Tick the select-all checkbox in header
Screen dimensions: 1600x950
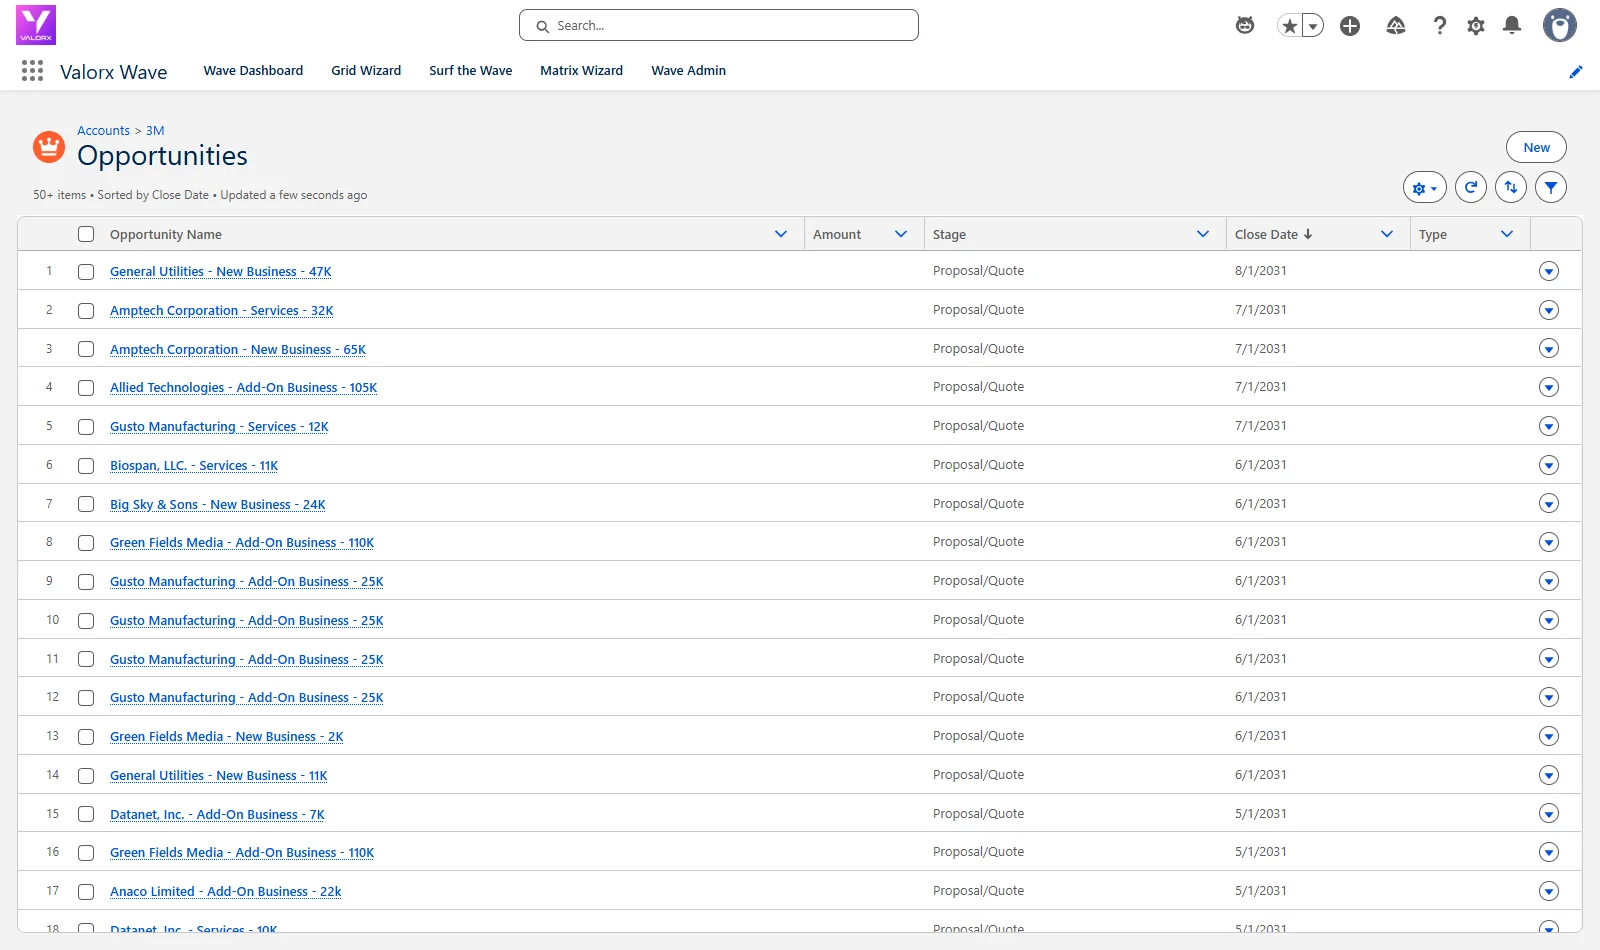tap(86, 234)
